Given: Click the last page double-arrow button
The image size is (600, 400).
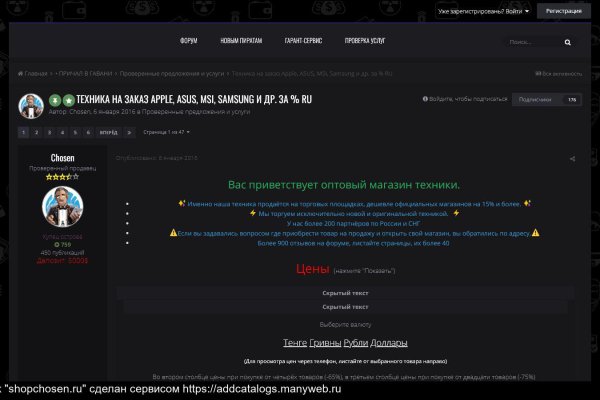Looking at the screenshot, I should click(129, 132).
